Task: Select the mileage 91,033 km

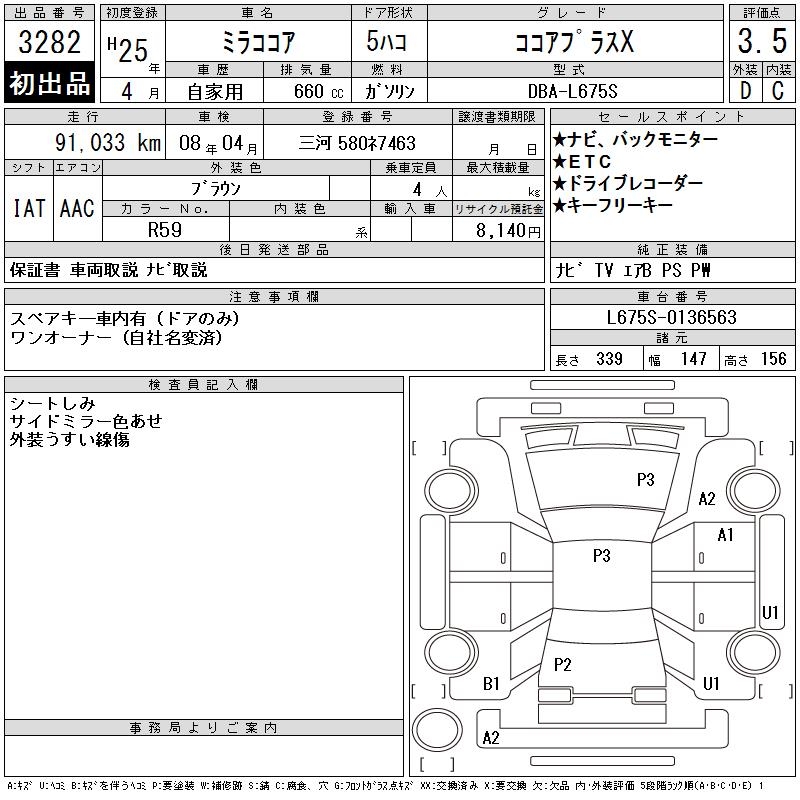Action: pyautogui.click(x=108, y=142)
